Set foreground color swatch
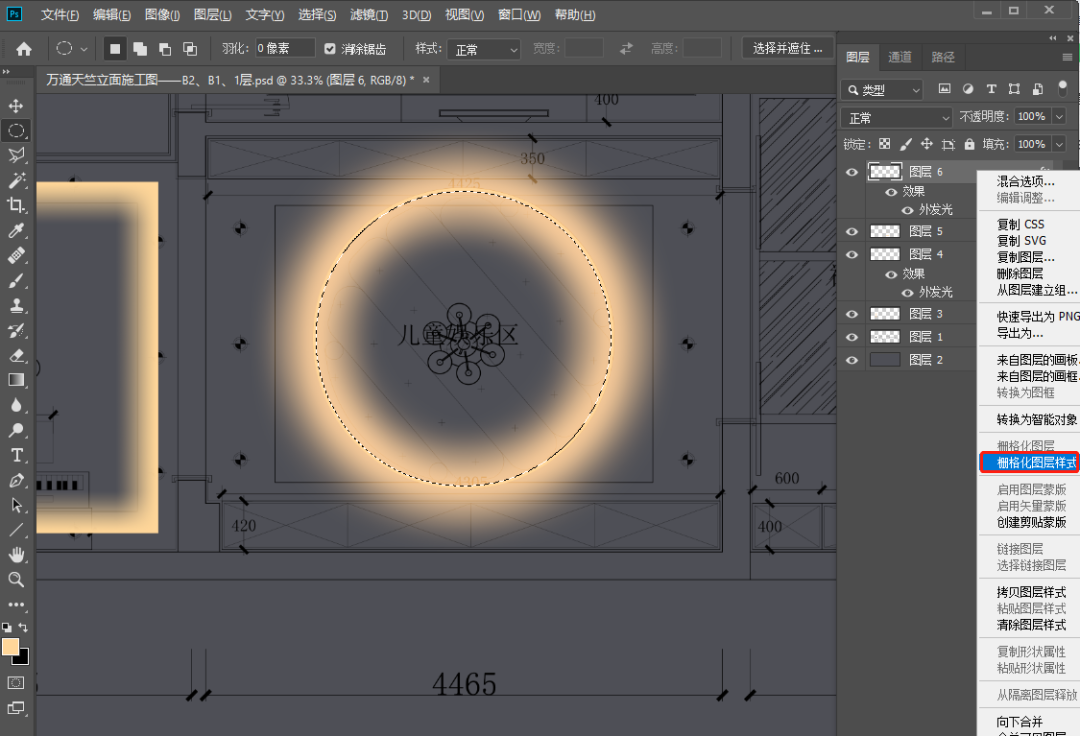This screenshot has height=736, width=1080. tap(10, 646)
